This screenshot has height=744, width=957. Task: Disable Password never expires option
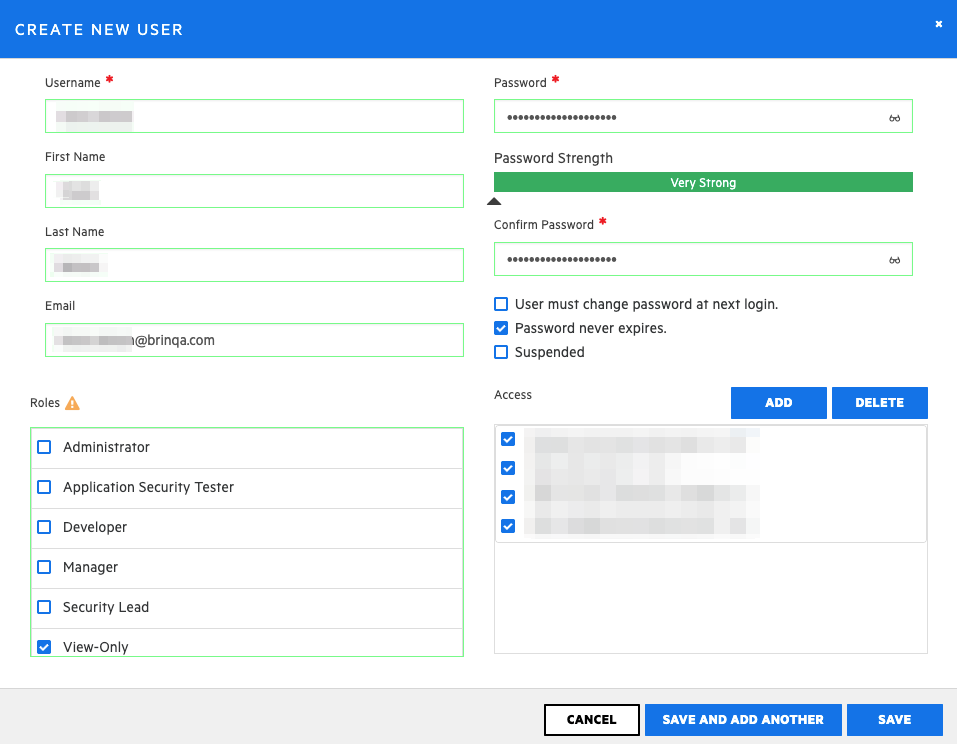coord(501,328)
